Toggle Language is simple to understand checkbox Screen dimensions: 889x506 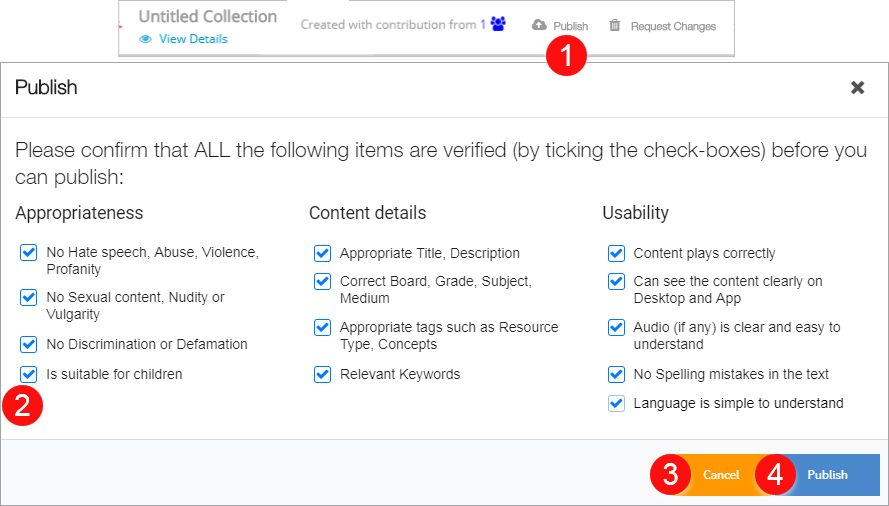coord(616,404)
